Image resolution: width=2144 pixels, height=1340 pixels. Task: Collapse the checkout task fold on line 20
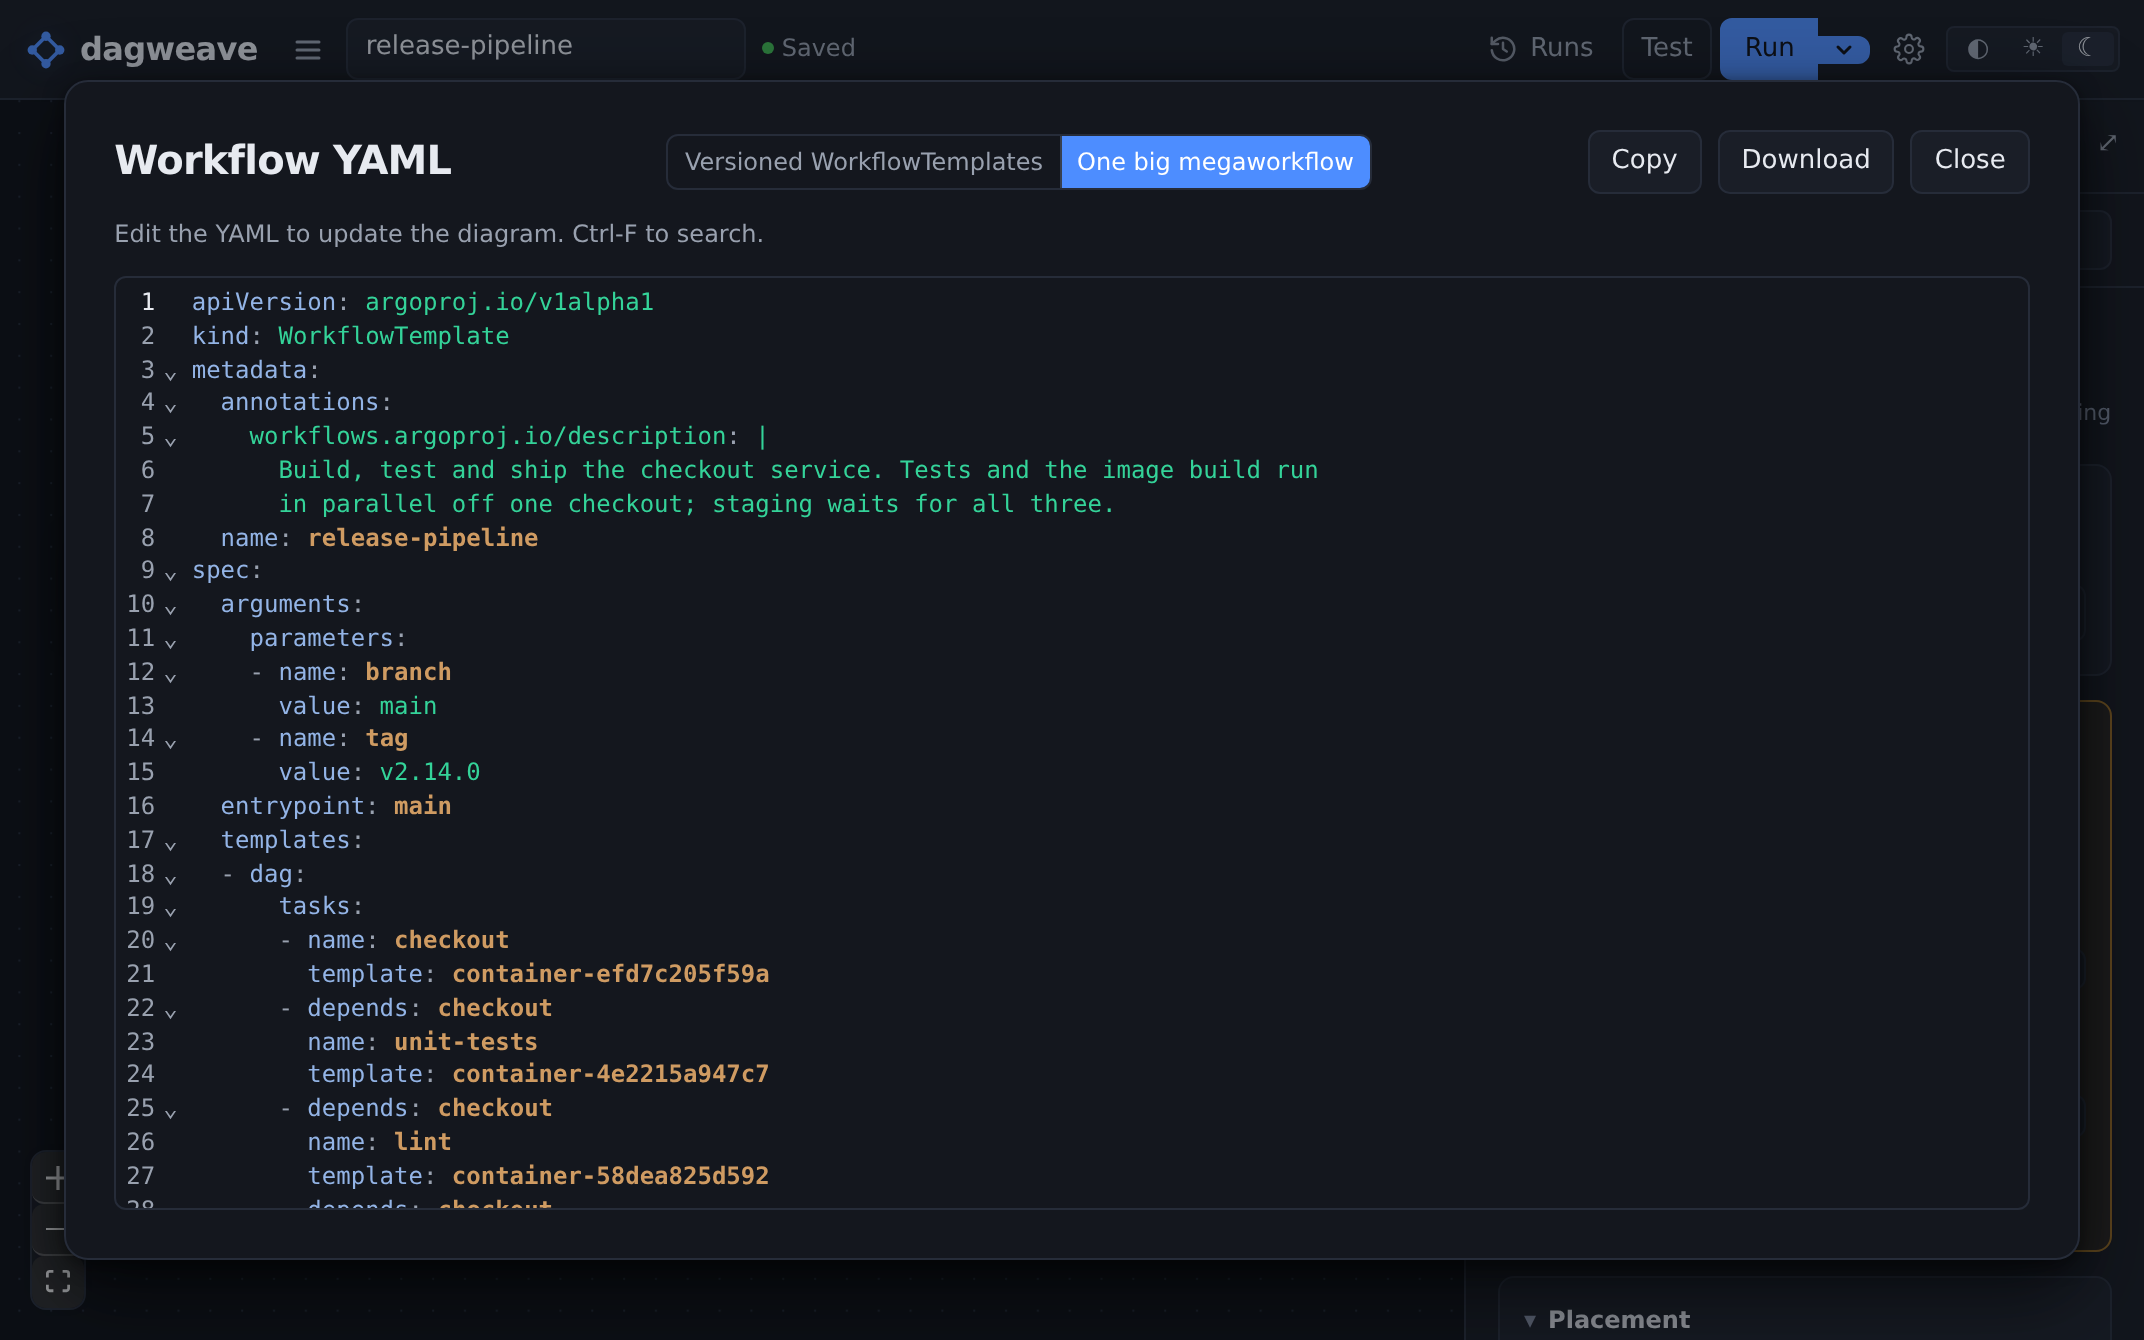[x=170, y=945]
